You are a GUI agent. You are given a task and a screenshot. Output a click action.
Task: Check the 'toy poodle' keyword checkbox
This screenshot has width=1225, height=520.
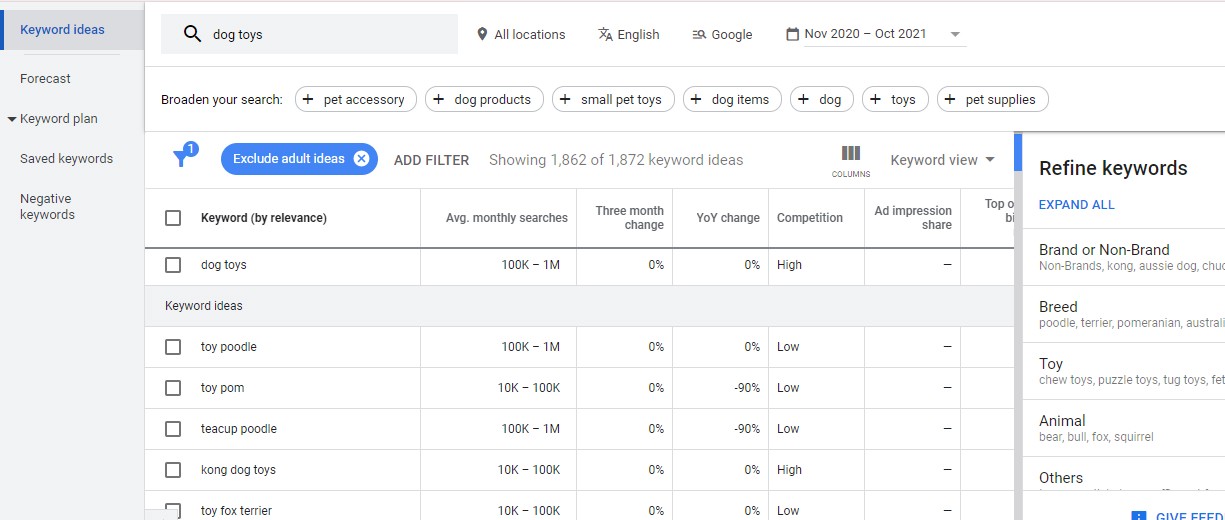(173, 347)
